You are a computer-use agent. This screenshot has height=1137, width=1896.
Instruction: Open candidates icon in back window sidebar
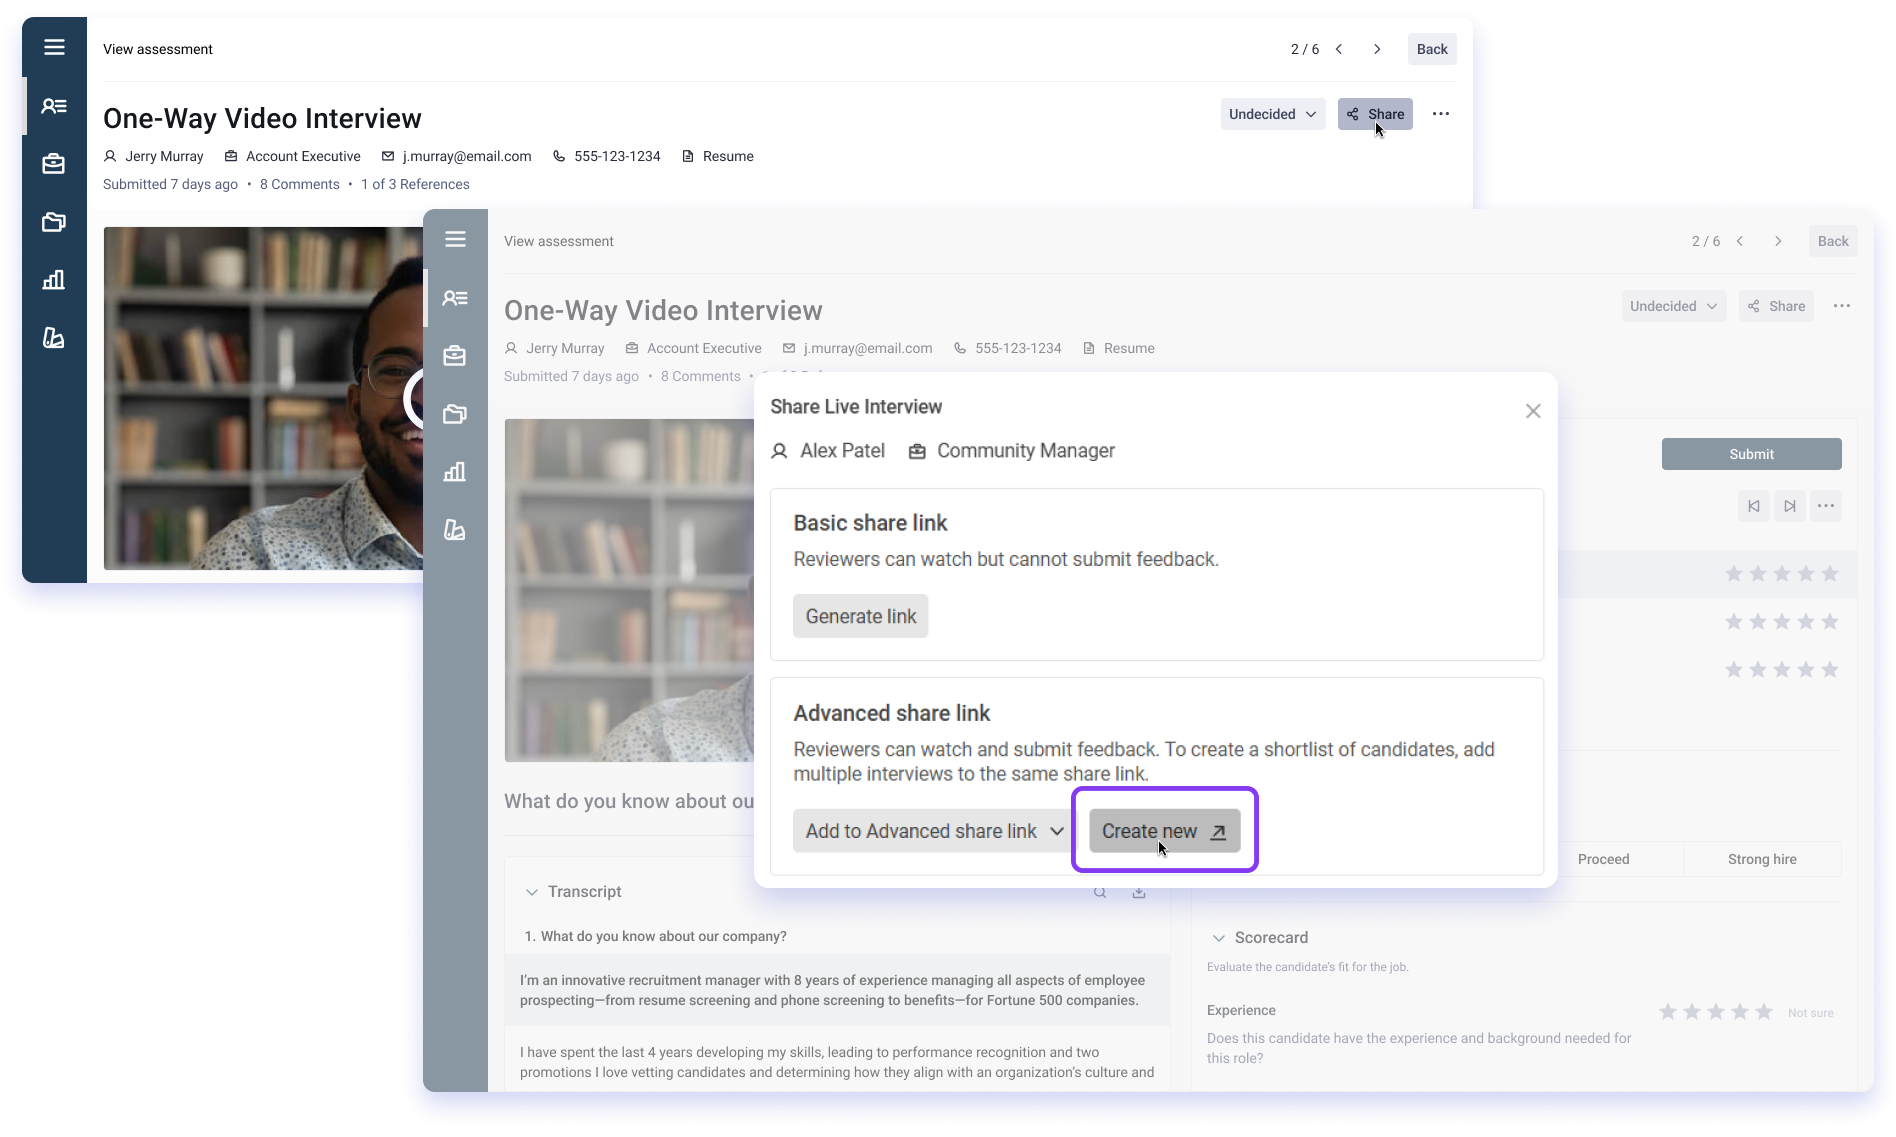pos(54,105)
